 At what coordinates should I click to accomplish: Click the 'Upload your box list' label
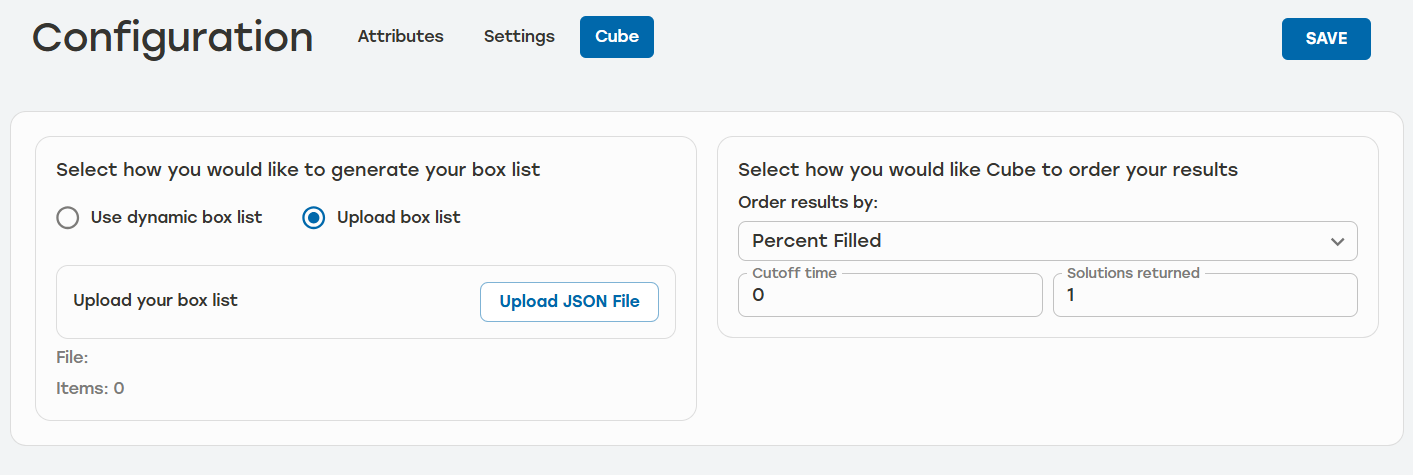point(156,300)
